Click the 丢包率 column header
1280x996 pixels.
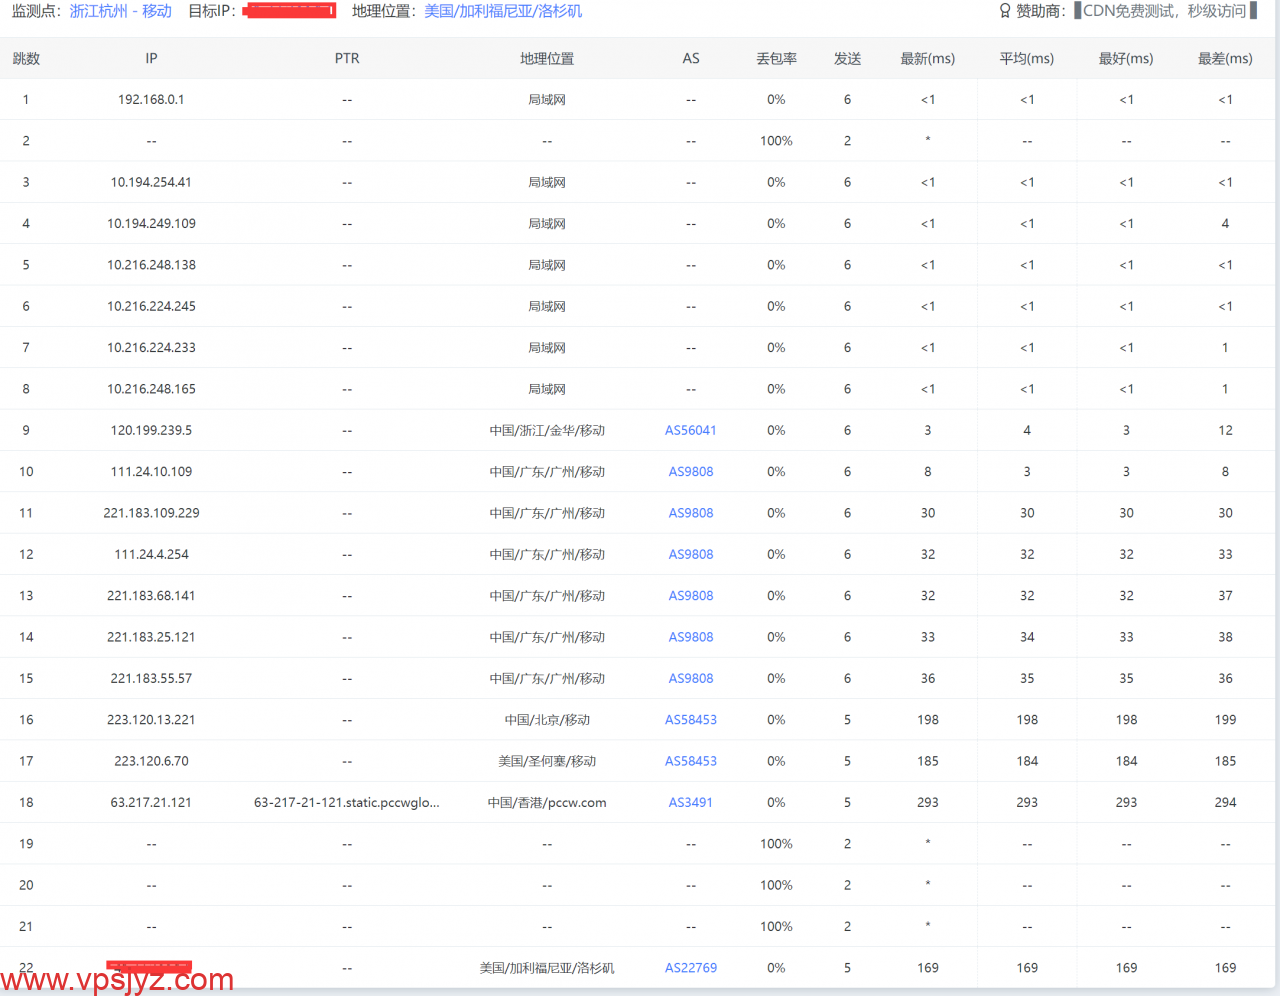pyautogui.click(x=776, y=59)
